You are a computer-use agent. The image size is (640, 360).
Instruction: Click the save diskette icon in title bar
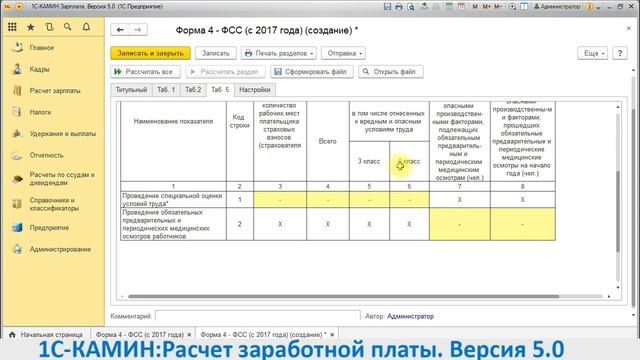click(x=387, y=7)
